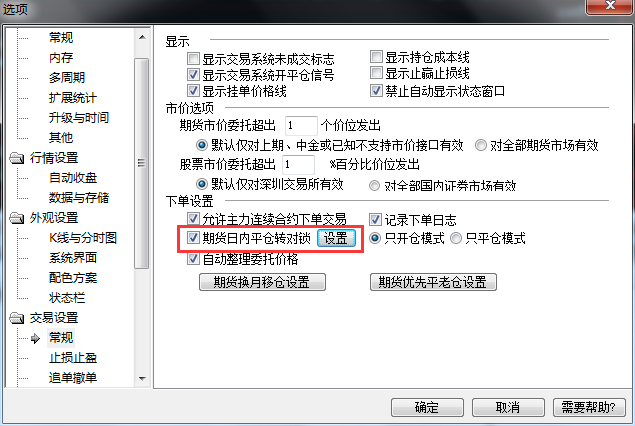Viewport: 635px width, 426px height.
Task: Click the 外观设置 folder icon
Action: coord(17,218)
